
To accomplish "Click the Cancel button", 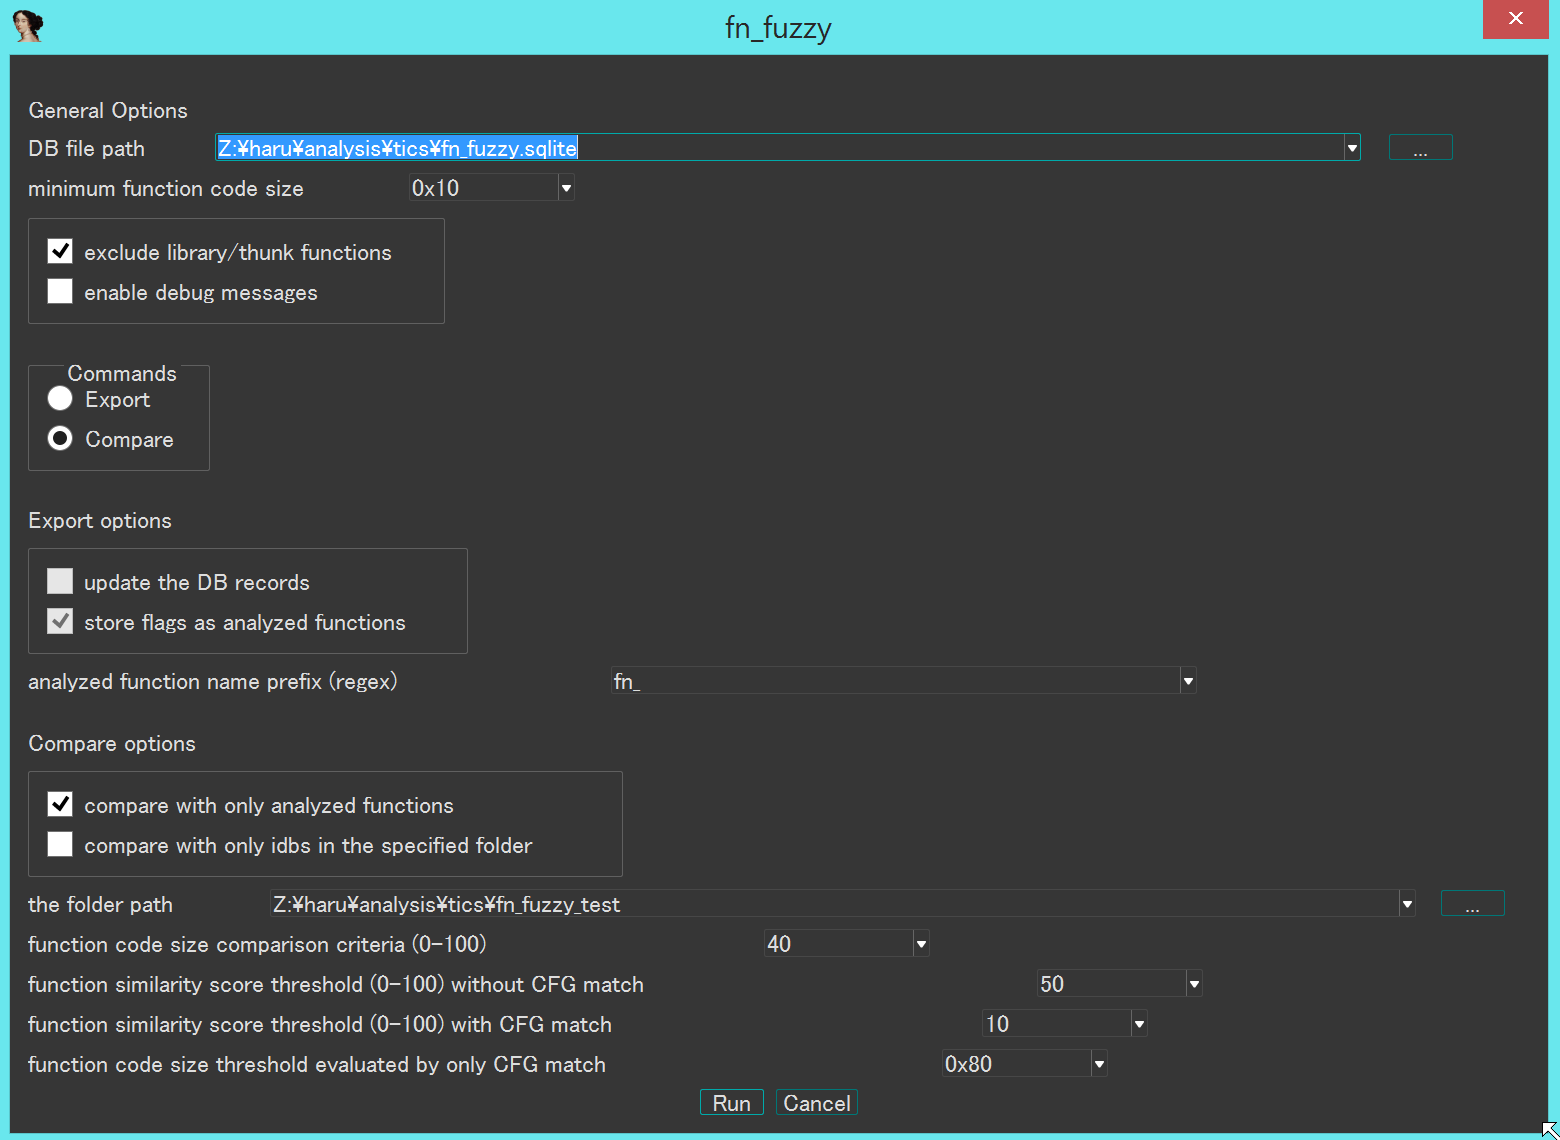I will click(x=816, y=1103).
